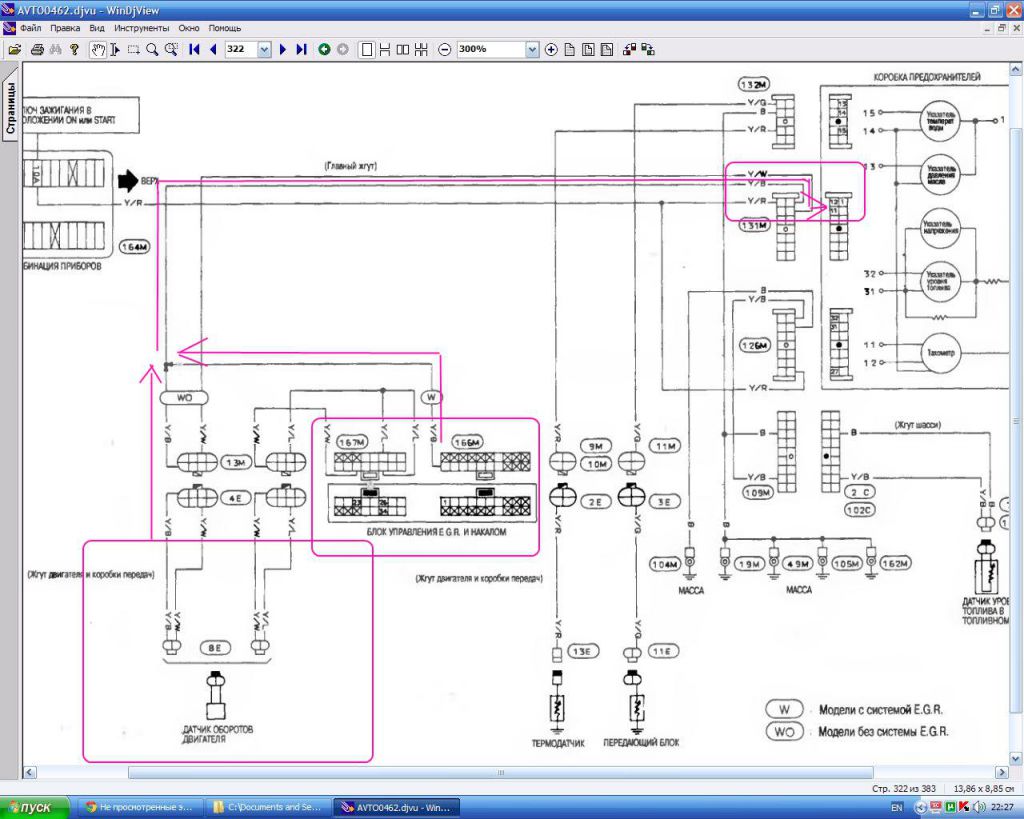Open the Файл menu

(29, 28)
